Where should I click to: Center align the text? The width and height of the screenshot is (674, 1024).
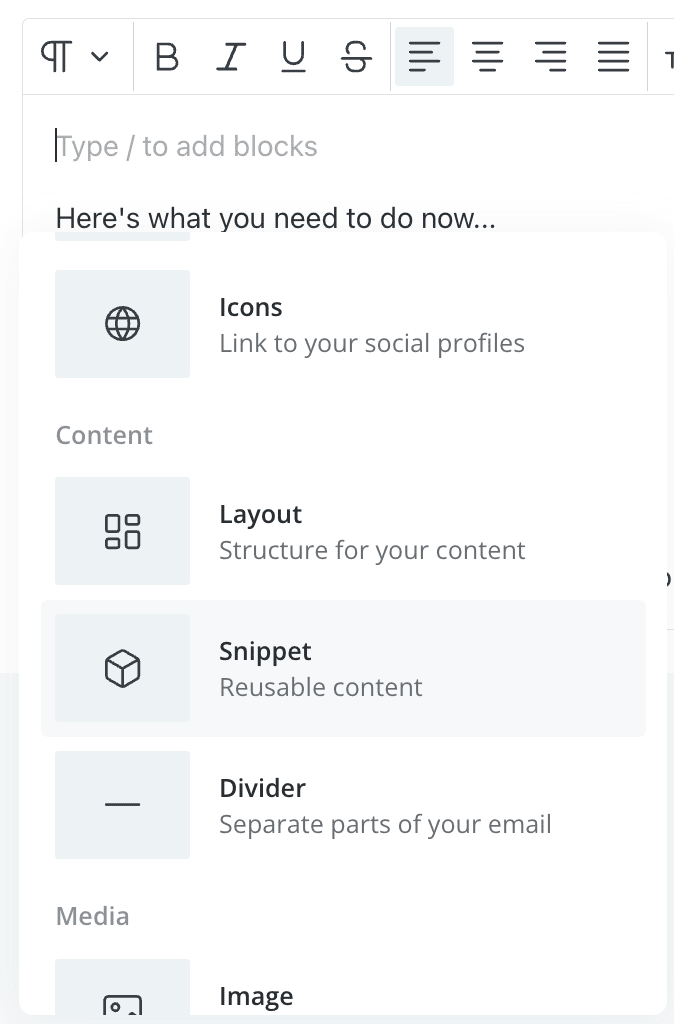click(x=488, y=57)
